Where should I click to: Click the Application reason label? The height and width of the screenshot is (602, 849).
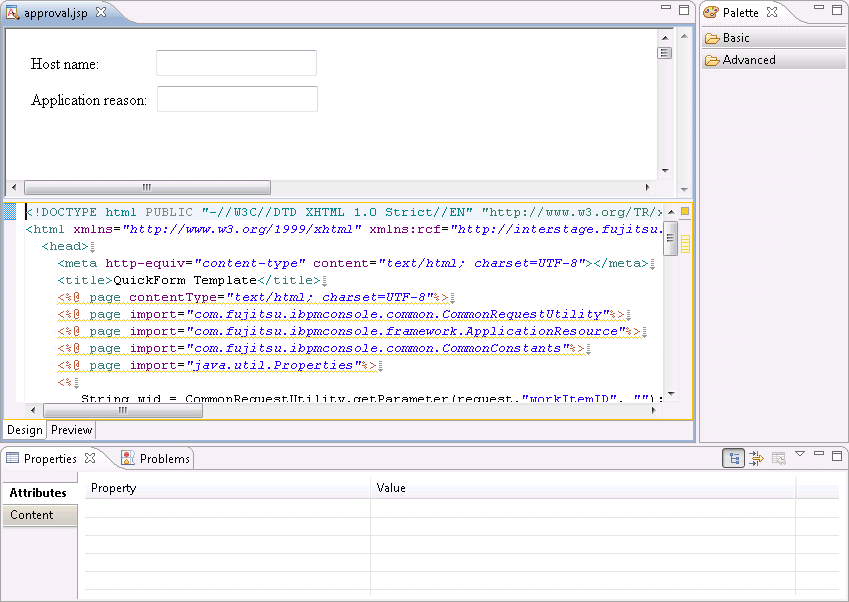click(x=89, y=100)
